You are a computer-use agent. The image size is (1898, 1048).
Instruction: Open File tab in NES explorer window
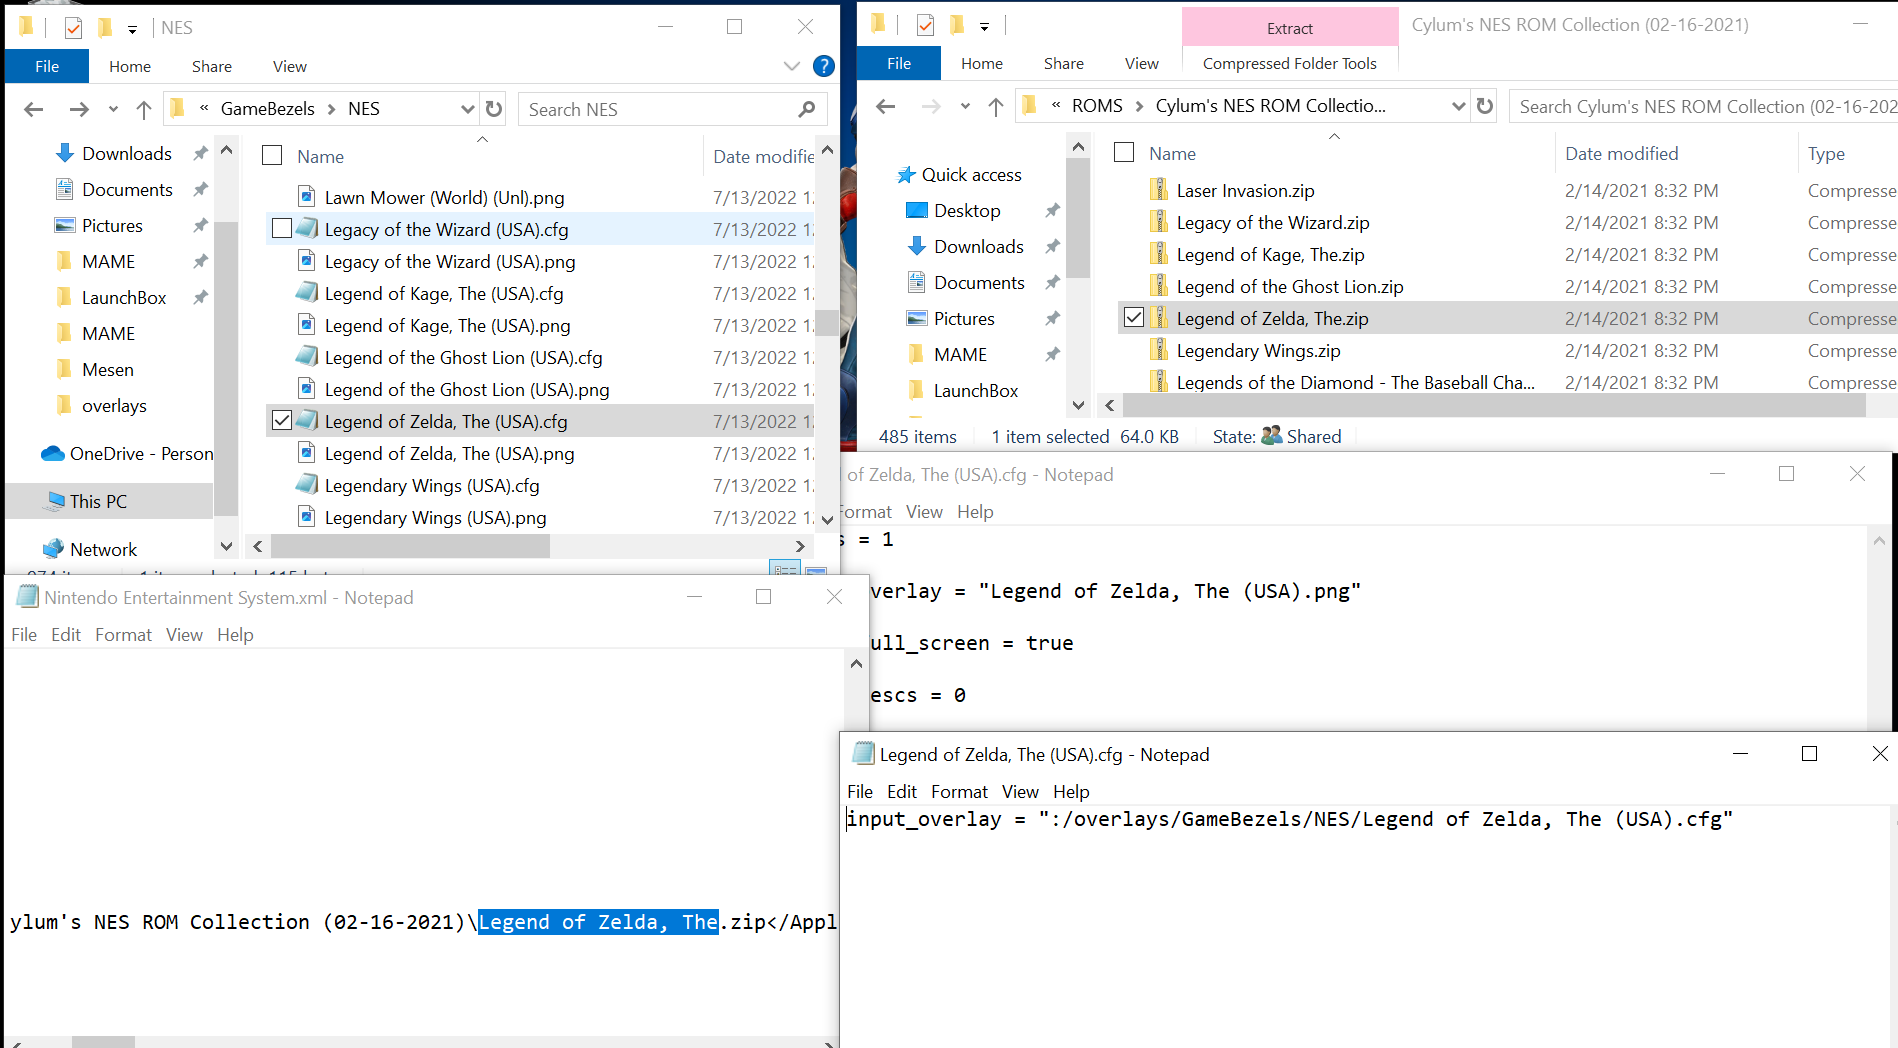click(x=47, y=66)
